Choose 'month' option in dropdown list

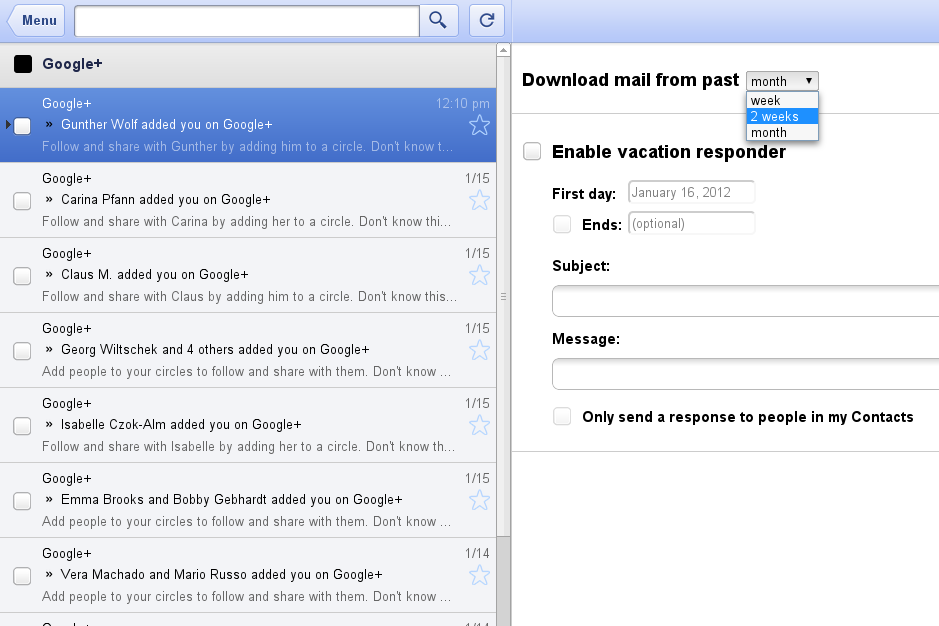(x=782, y=132)
